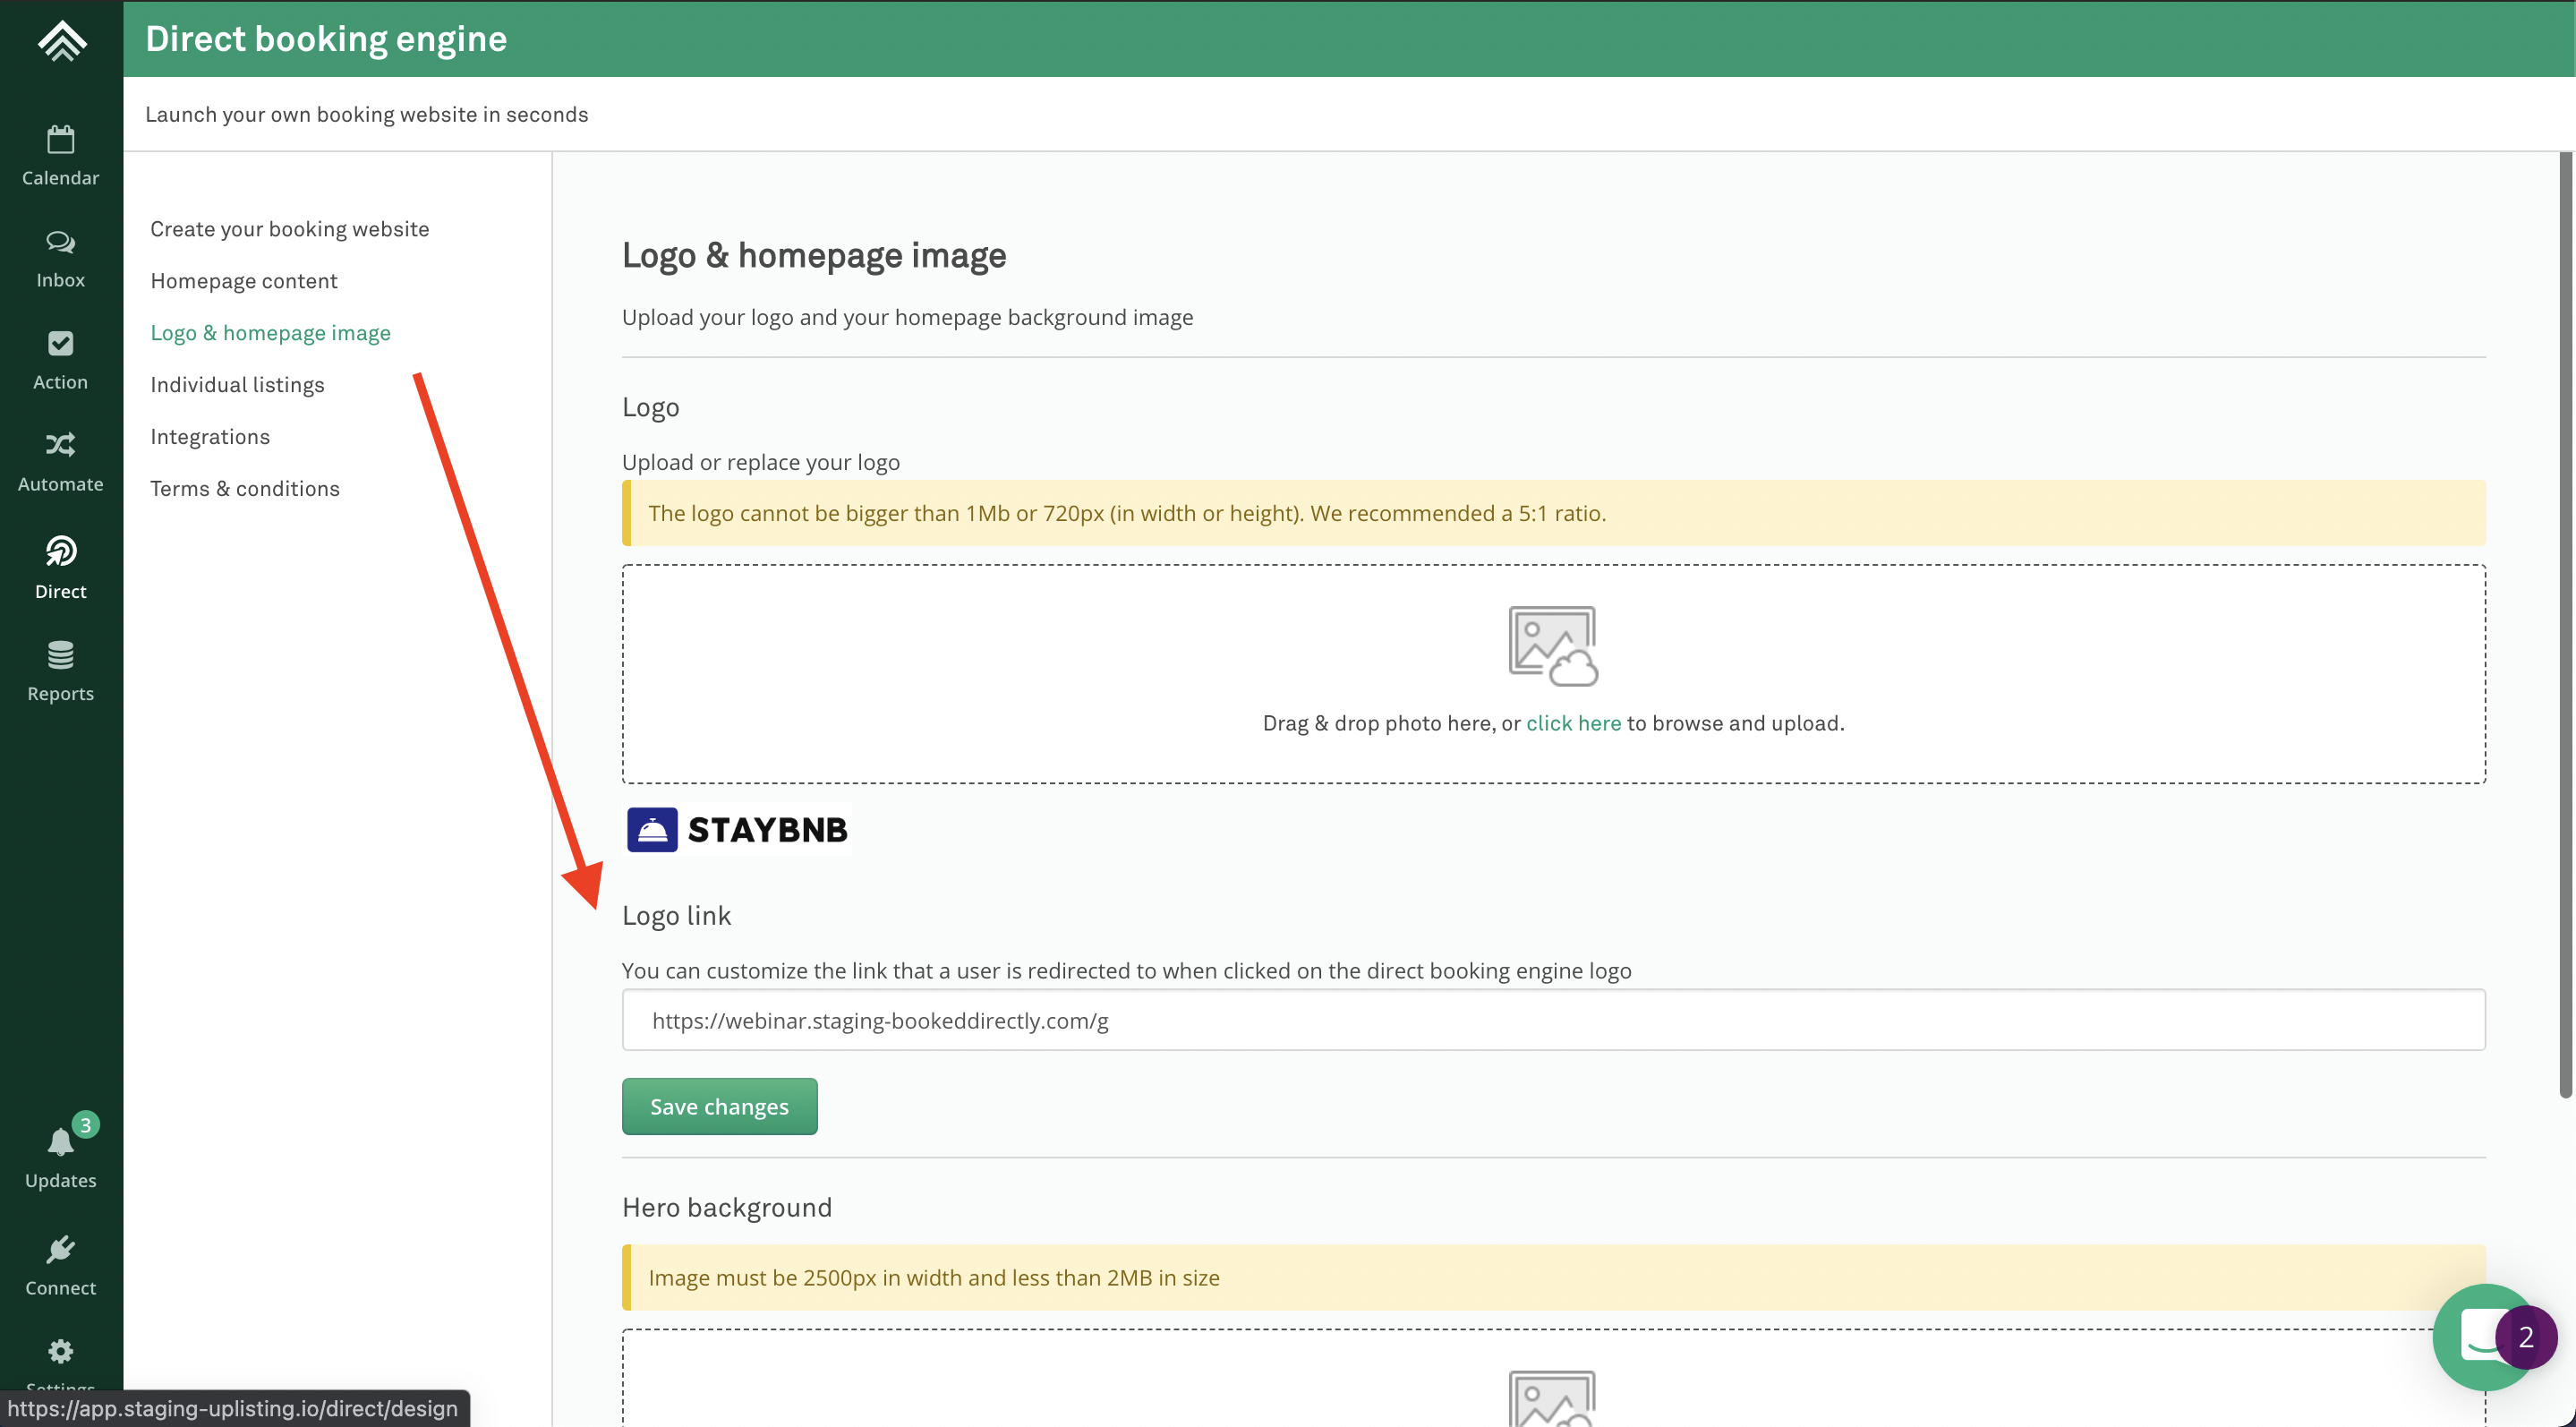Click the Reports label in sidebar
The width and height of the screenshot is (2576, 1427).
[x=61, y=694]
